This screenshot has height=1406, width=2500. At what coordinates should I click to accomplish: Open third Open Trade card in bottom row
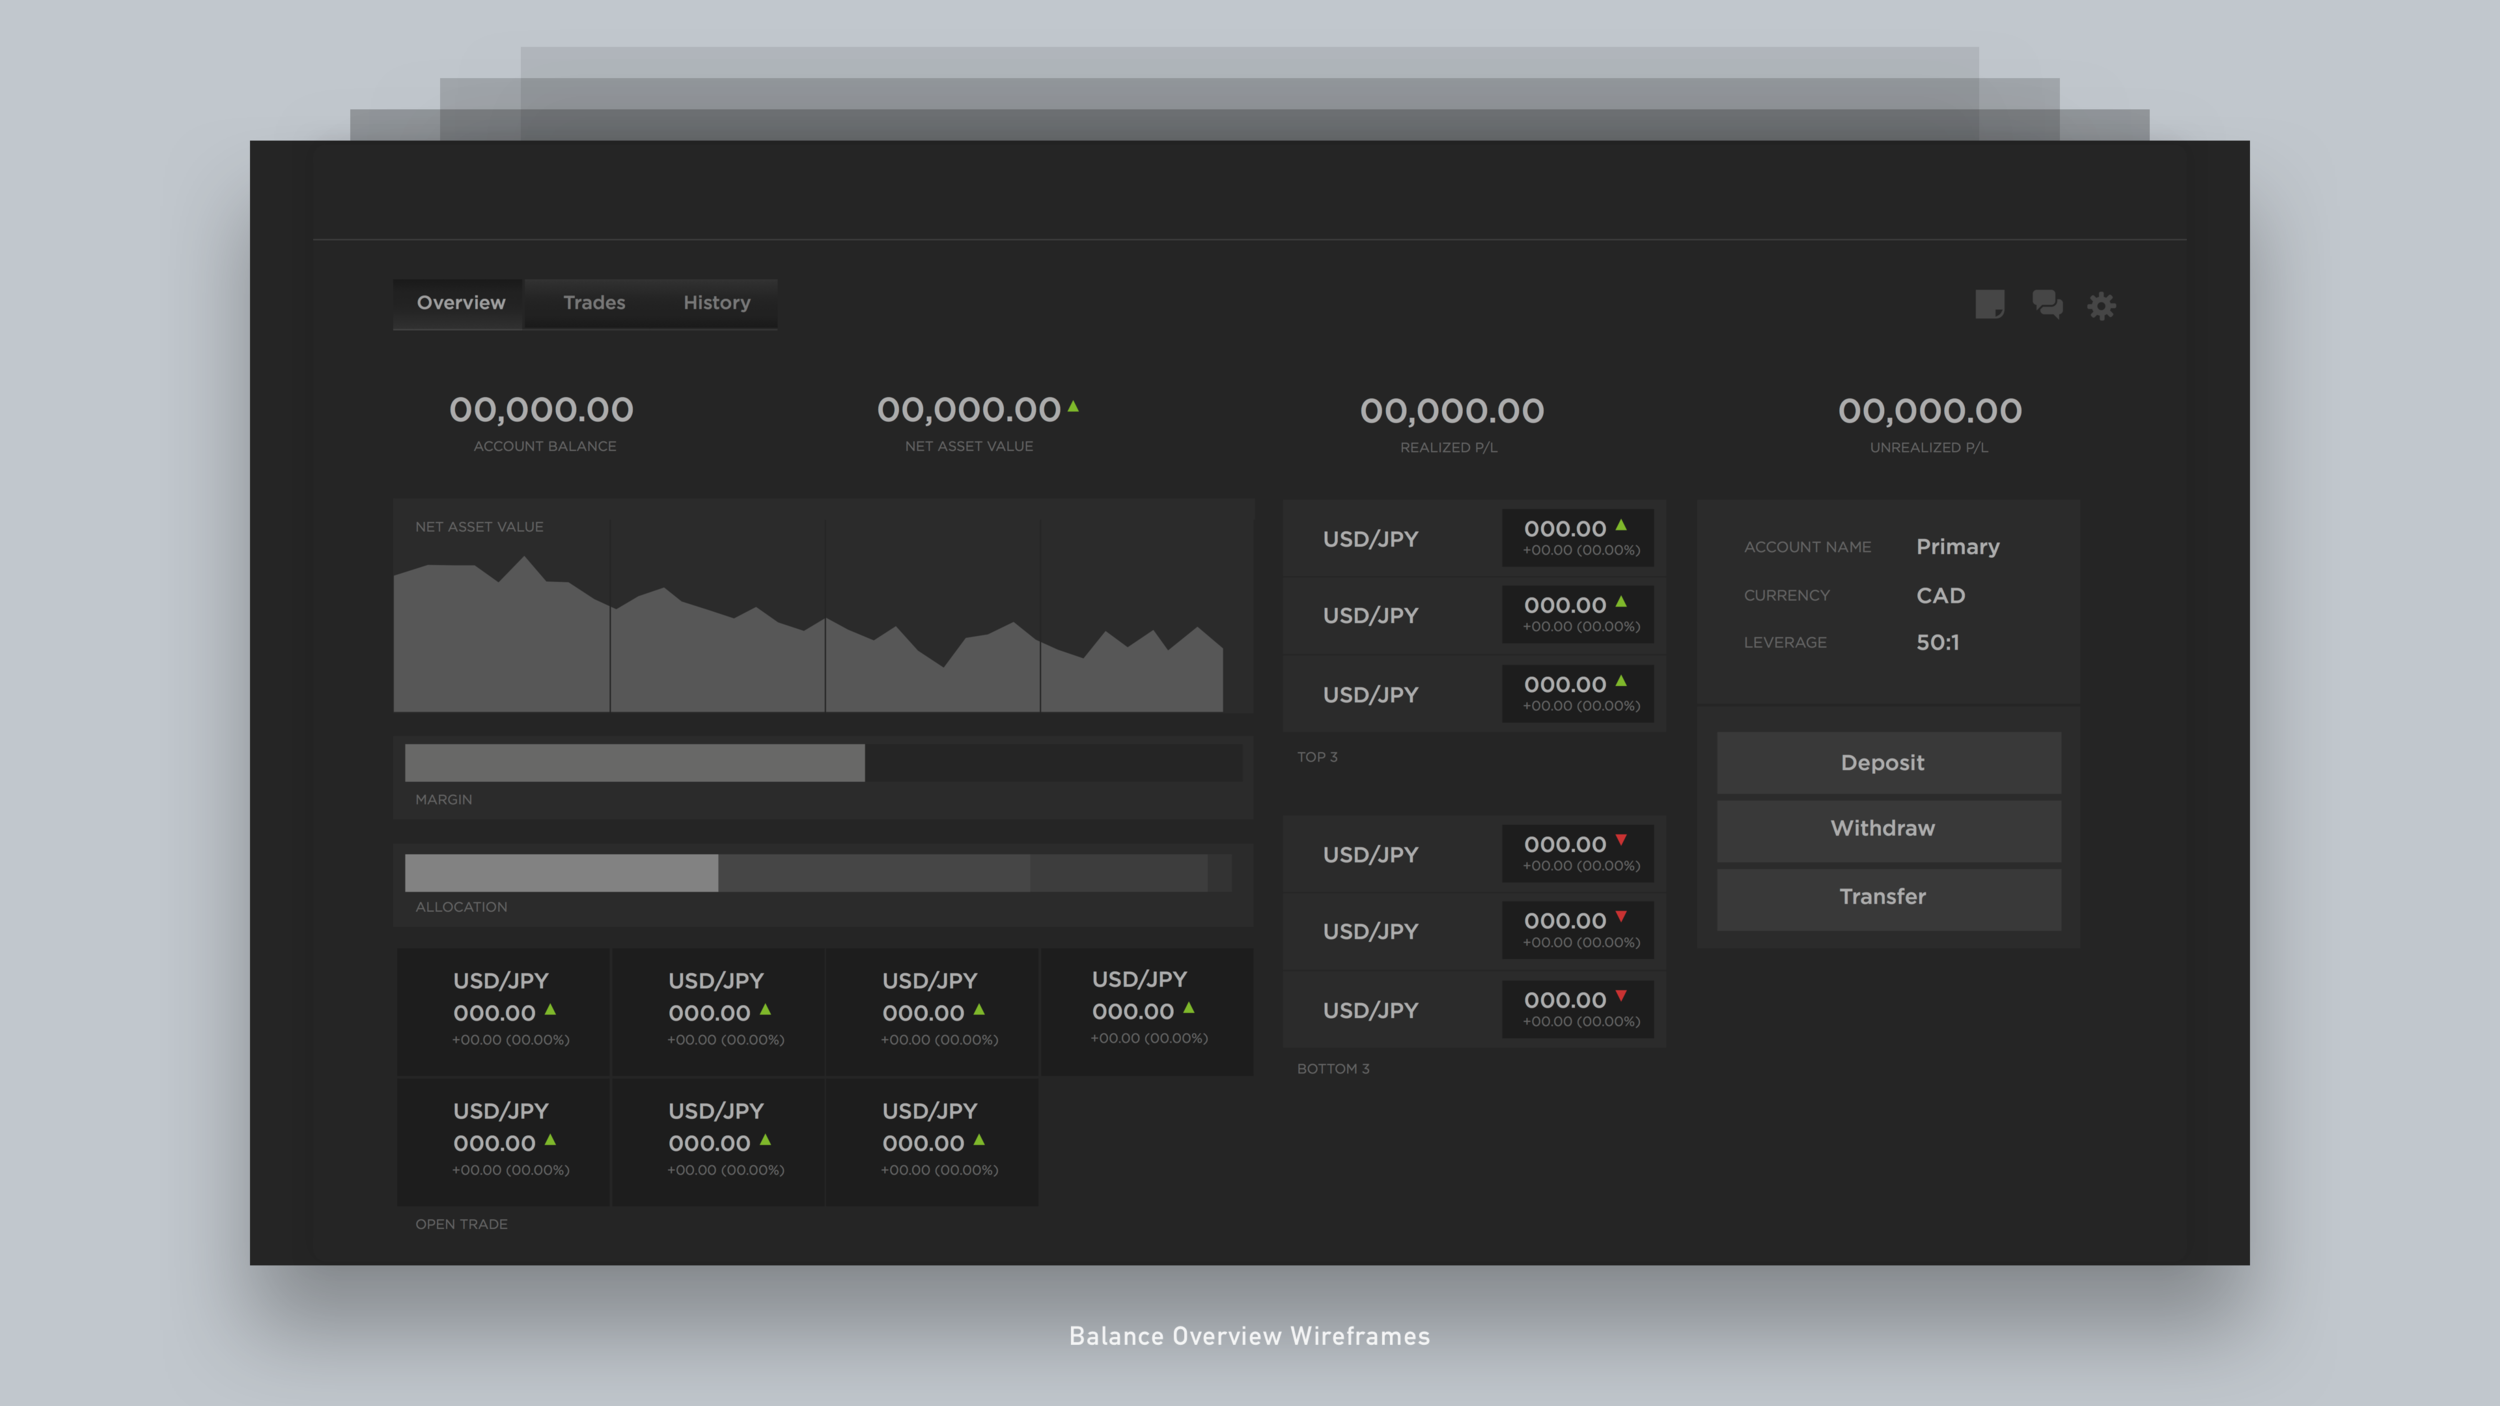[932, 1141]
